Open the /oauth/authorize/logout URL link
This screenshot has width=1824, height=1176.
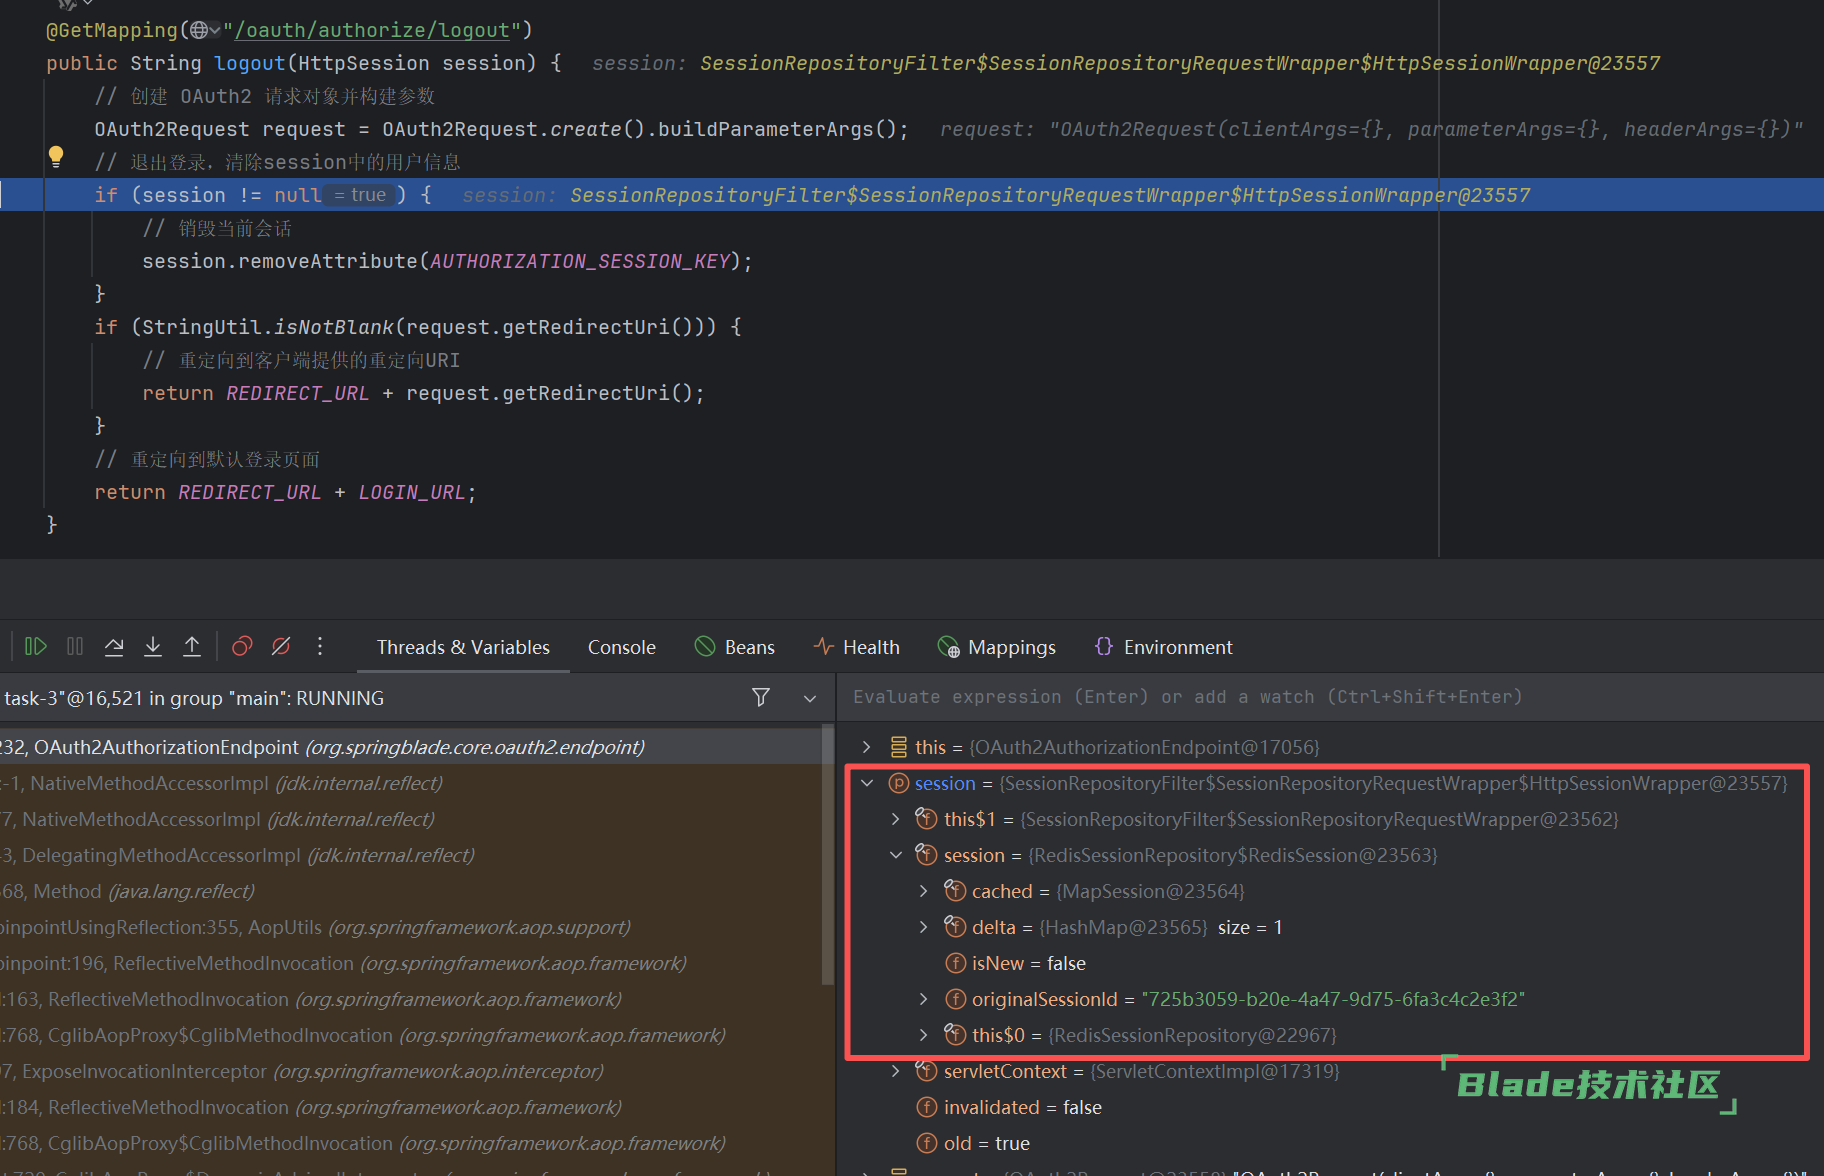pos(372,30)
